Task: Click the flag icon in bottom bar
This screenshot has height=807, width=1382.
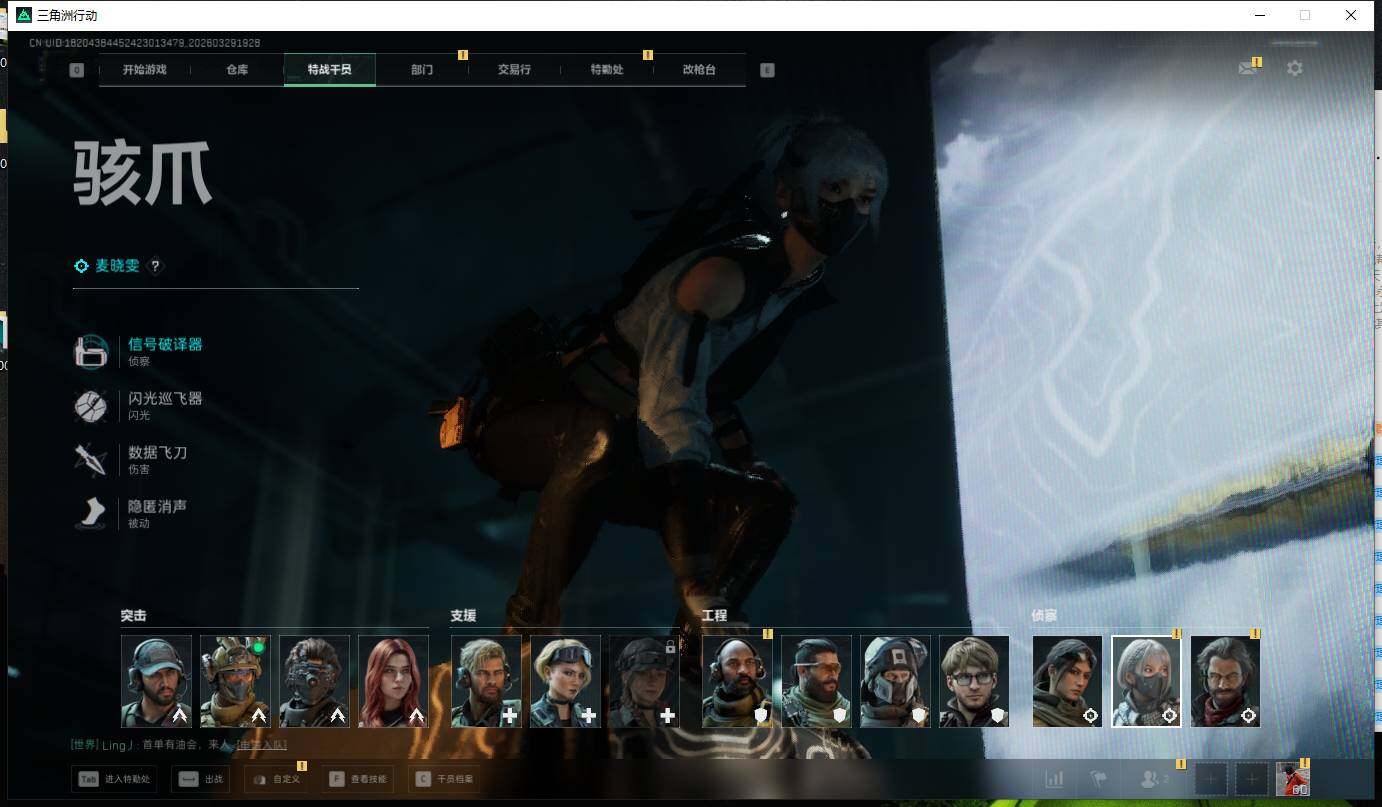Action: tap(1098, 779)
